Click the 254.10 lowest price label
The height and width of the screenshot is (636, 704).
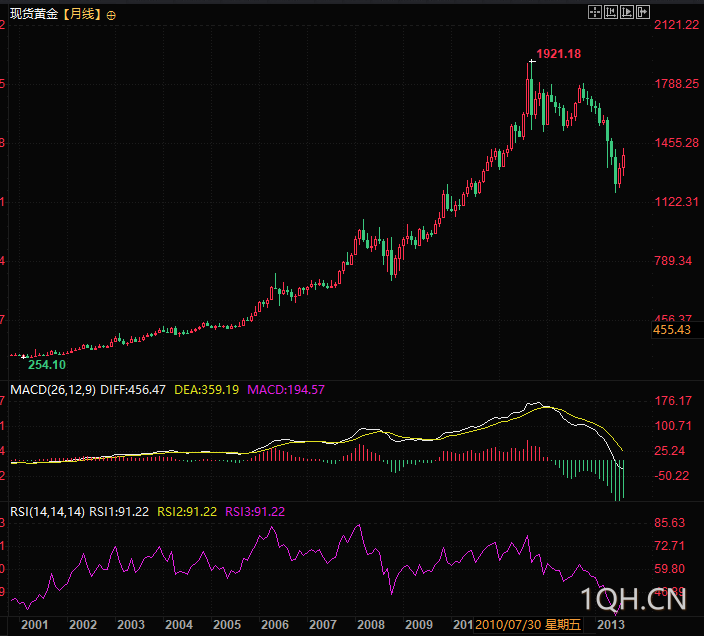(46, 365)
